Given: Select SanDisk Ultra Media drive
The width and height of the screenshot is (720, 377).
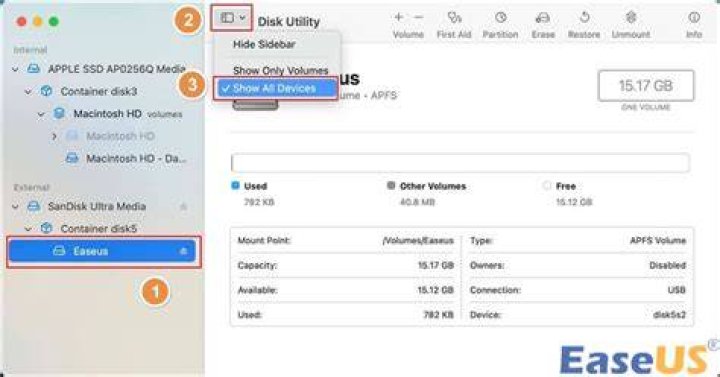Looking at the screenshot, I should pos(97,207).
